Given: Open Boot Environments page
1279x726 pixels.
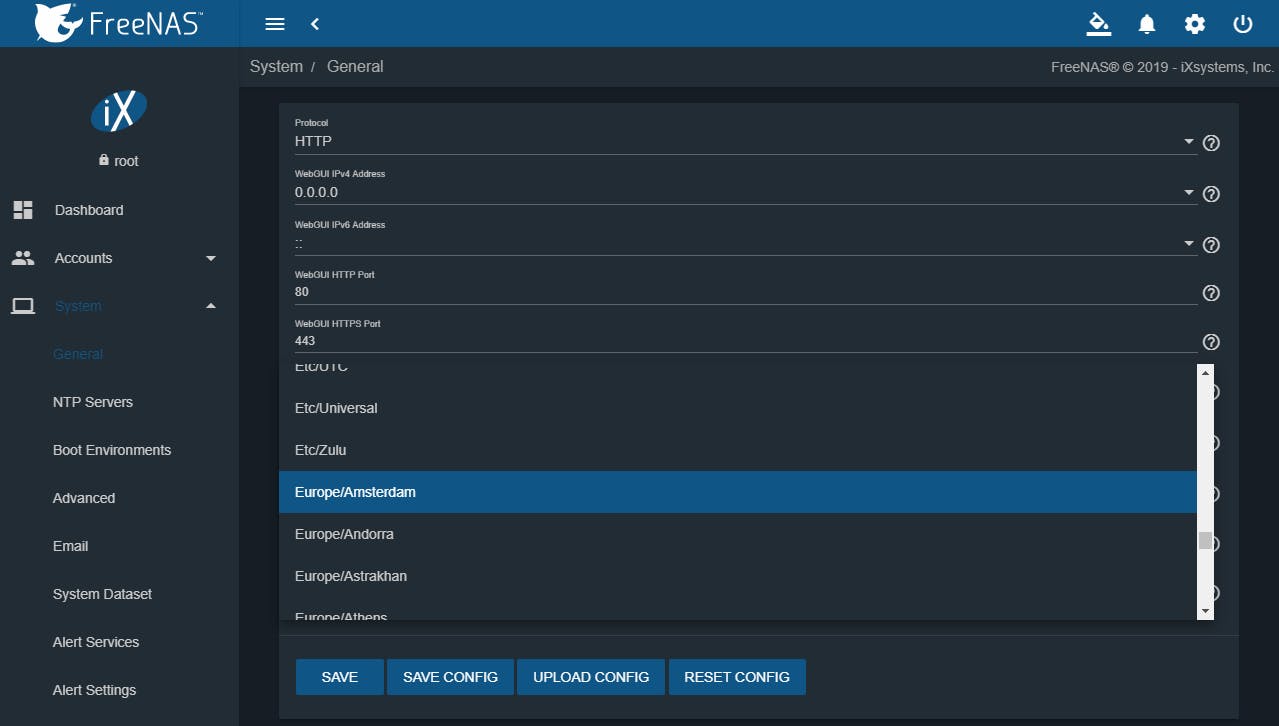Looking at the screenshot, I should coord(112,450).
